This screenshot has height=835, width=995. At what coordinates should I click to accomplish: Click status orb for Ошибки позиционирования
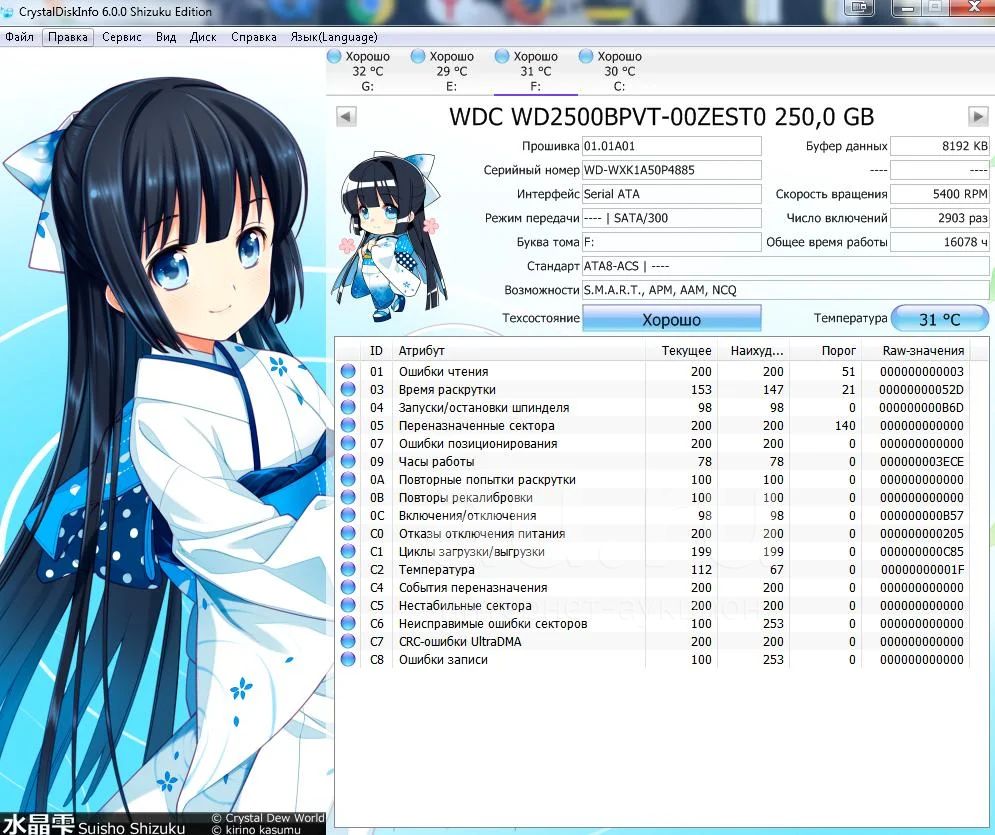tap(348, 443)
